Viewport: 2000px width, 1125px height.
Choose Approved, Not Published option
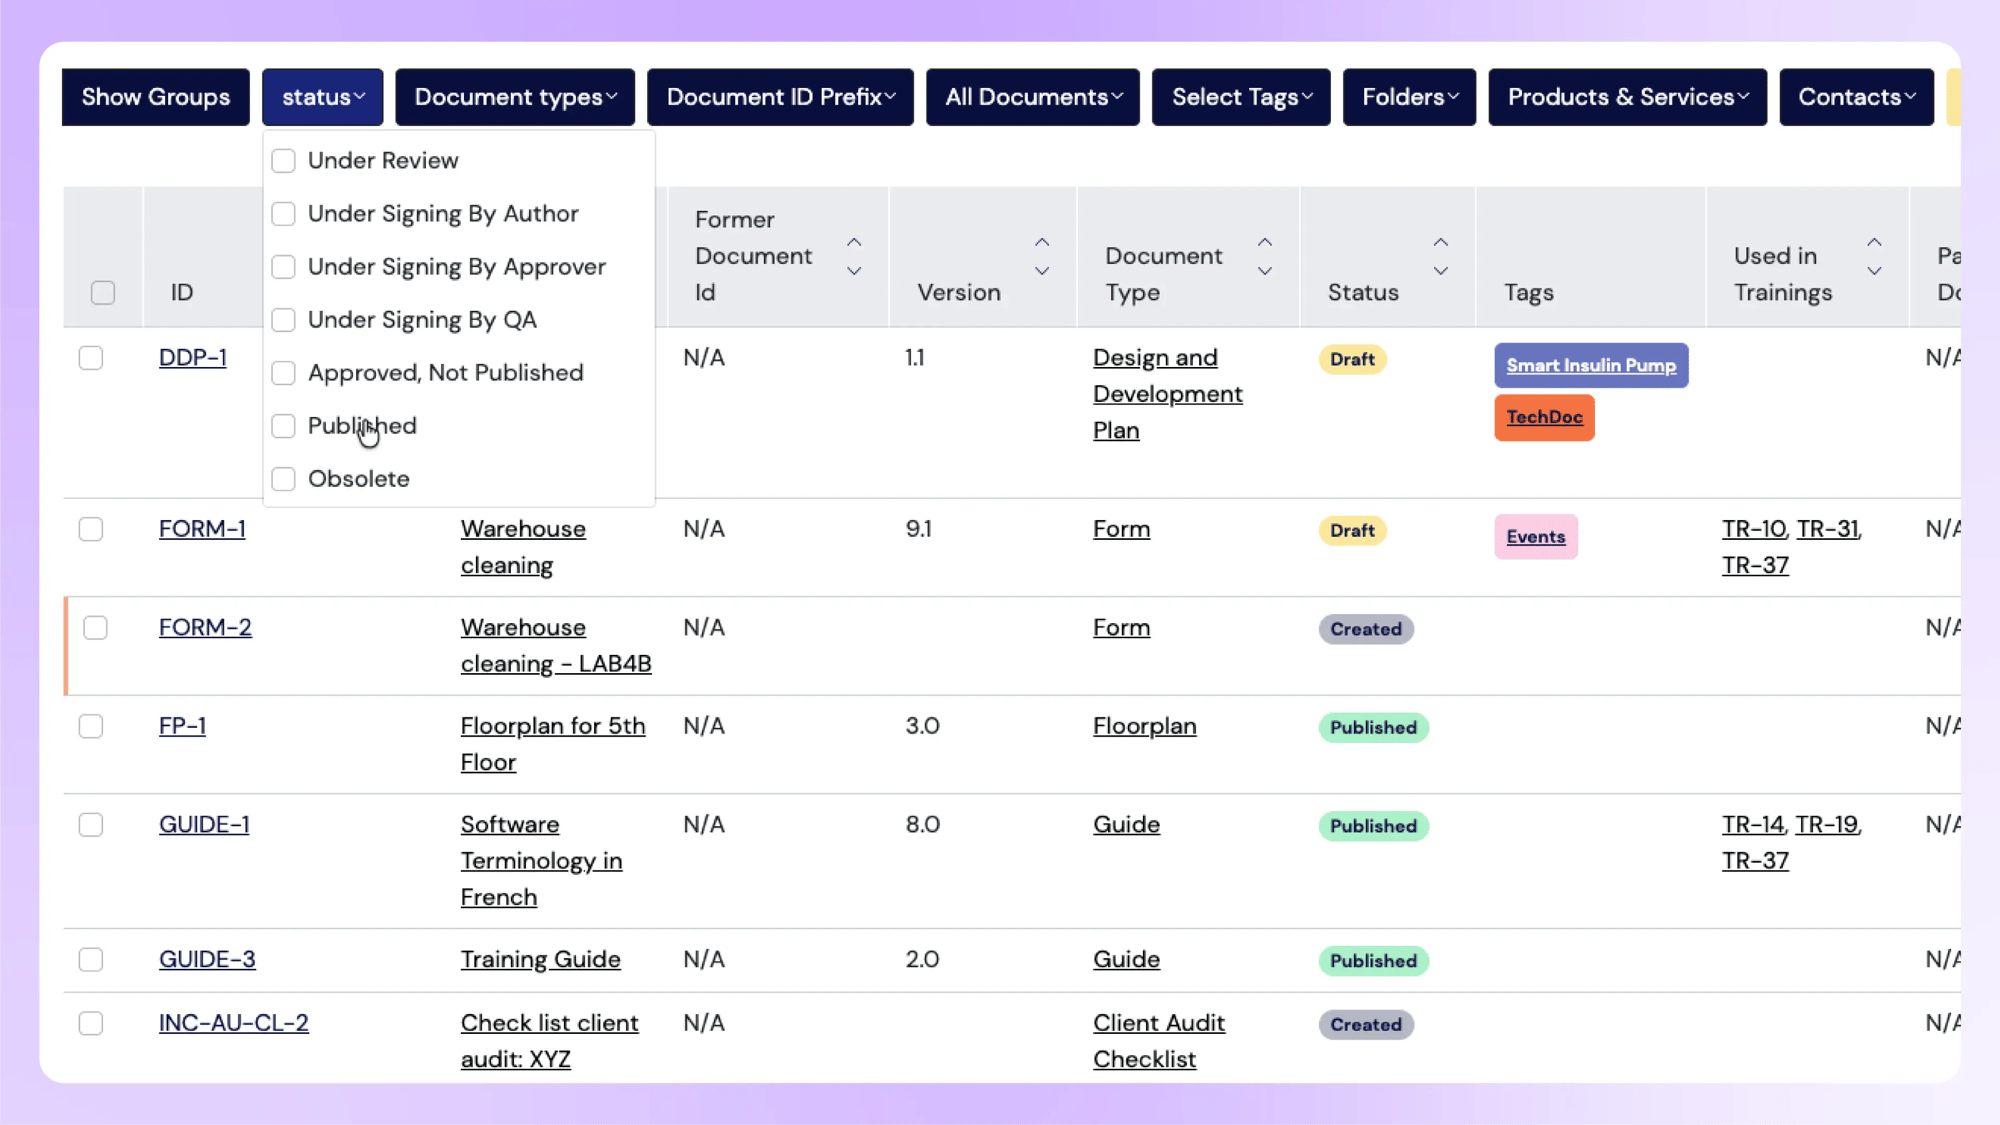click(x=284, y=373)
